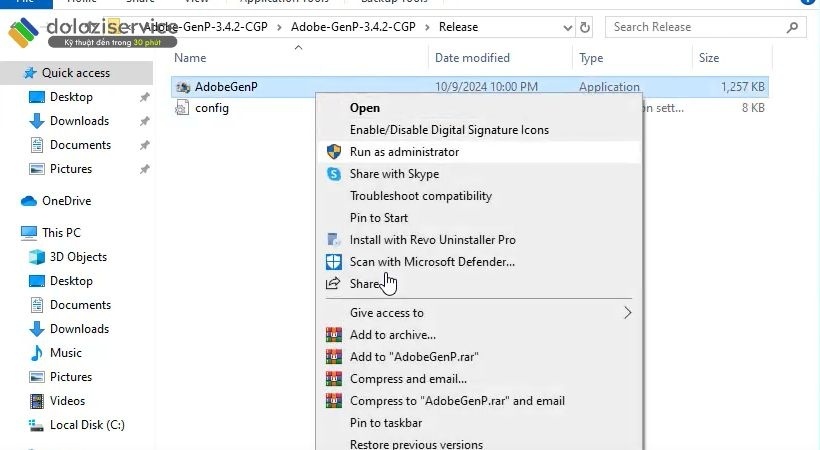
Task: Click pin icon next to Quick access Documents
Action: click(x=144, y=145)
